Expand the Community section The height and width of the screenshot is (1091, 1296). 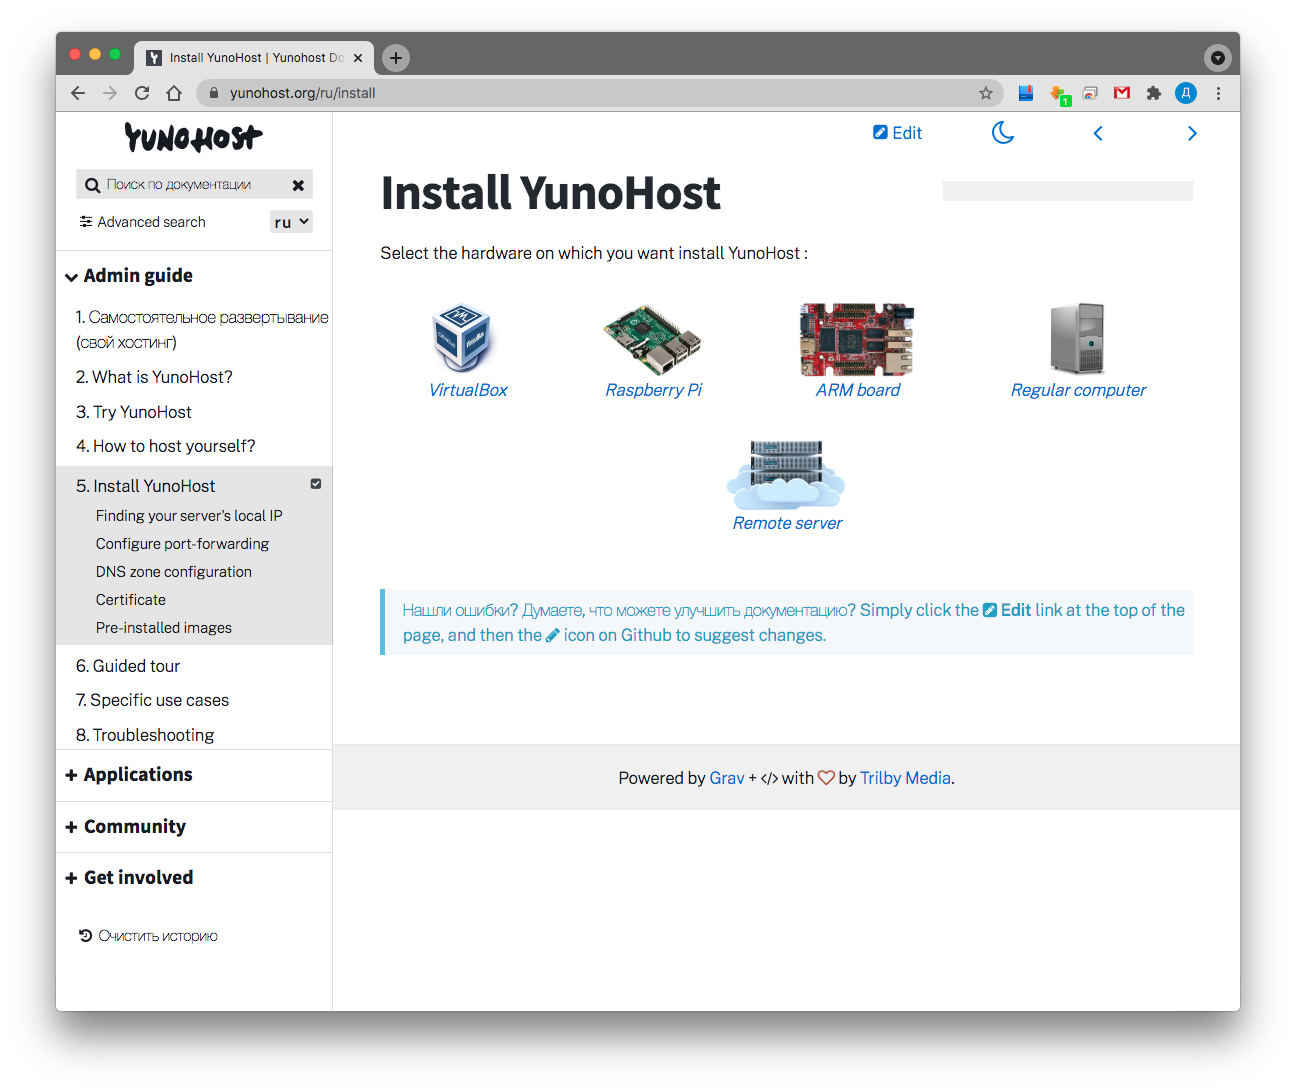click(126, 827)
